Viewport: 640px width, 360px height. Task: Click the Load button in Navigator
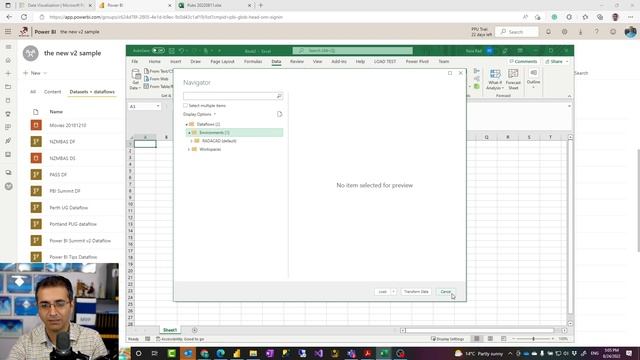tap(382, 292)
